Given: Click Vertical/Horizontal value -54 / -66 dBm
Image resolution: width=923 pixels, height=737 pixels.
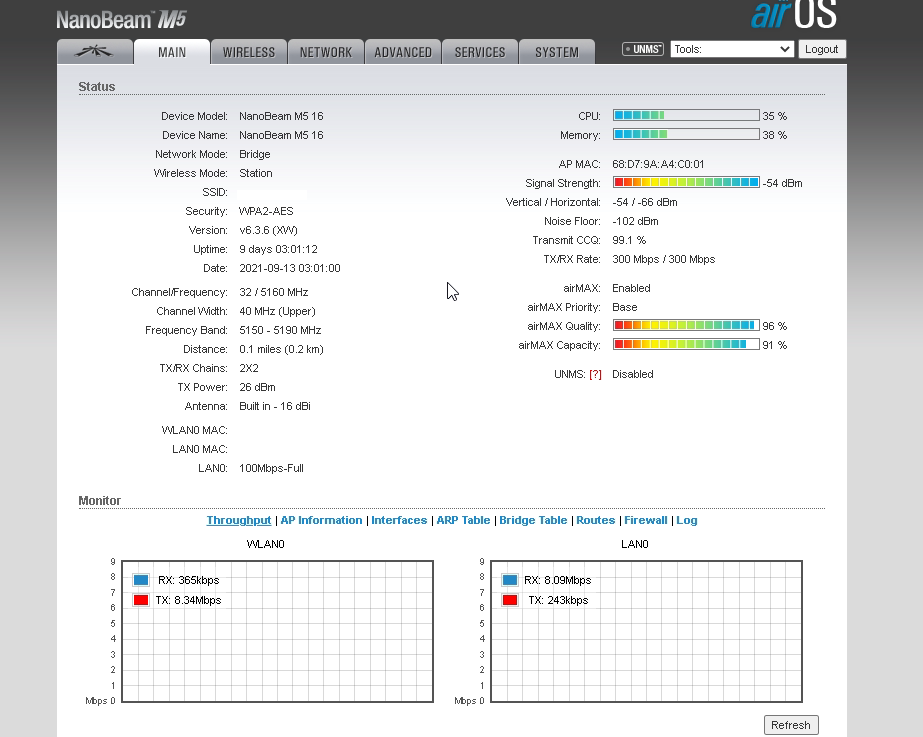Looking at the screenshot, I should click(645, 202).
